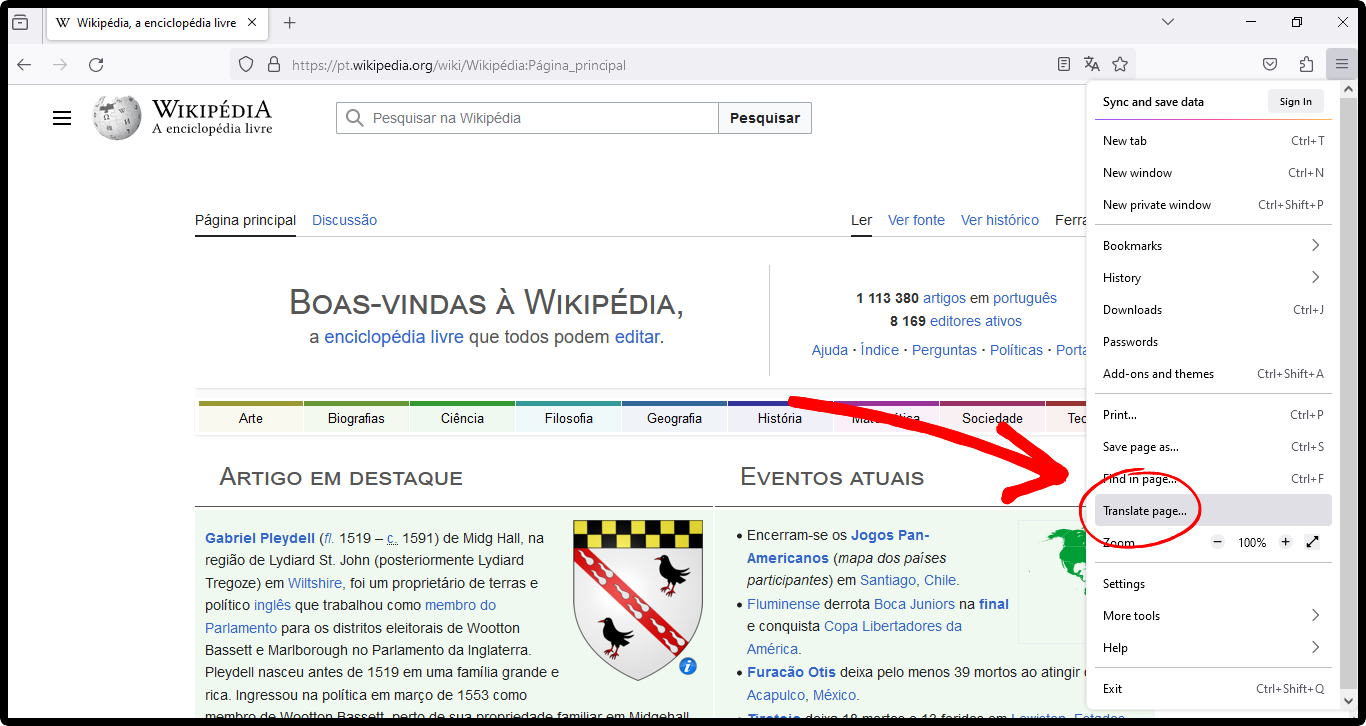Screen dimensions: 1366x726
Task: Close the Wikipédia browser tab
Action: click(x=251, y=23)
